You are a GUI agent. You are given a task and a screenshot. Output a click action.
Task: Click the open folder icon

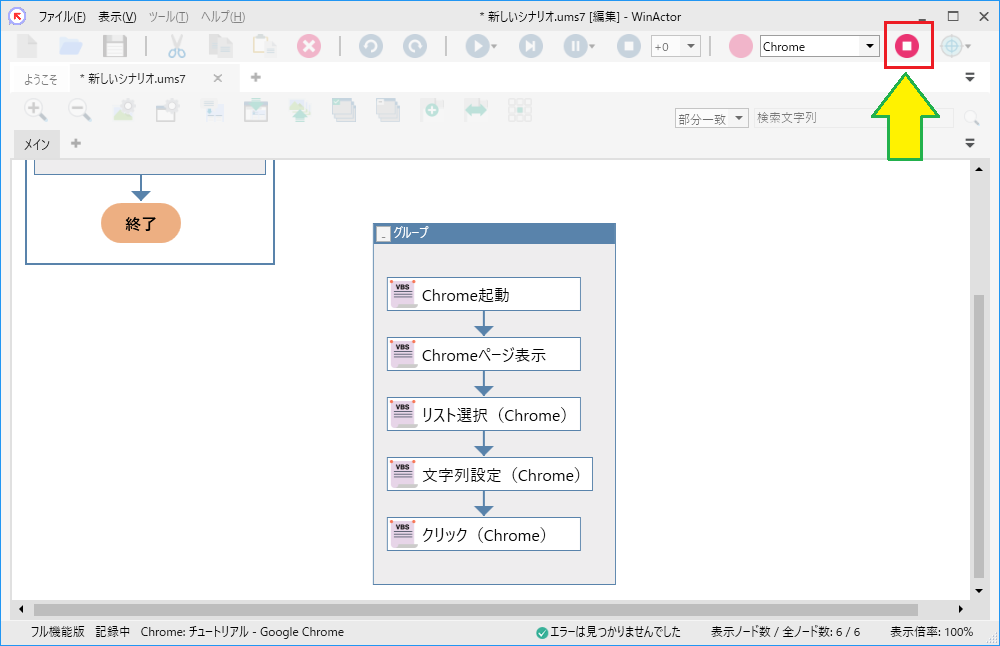coord(70,46)
